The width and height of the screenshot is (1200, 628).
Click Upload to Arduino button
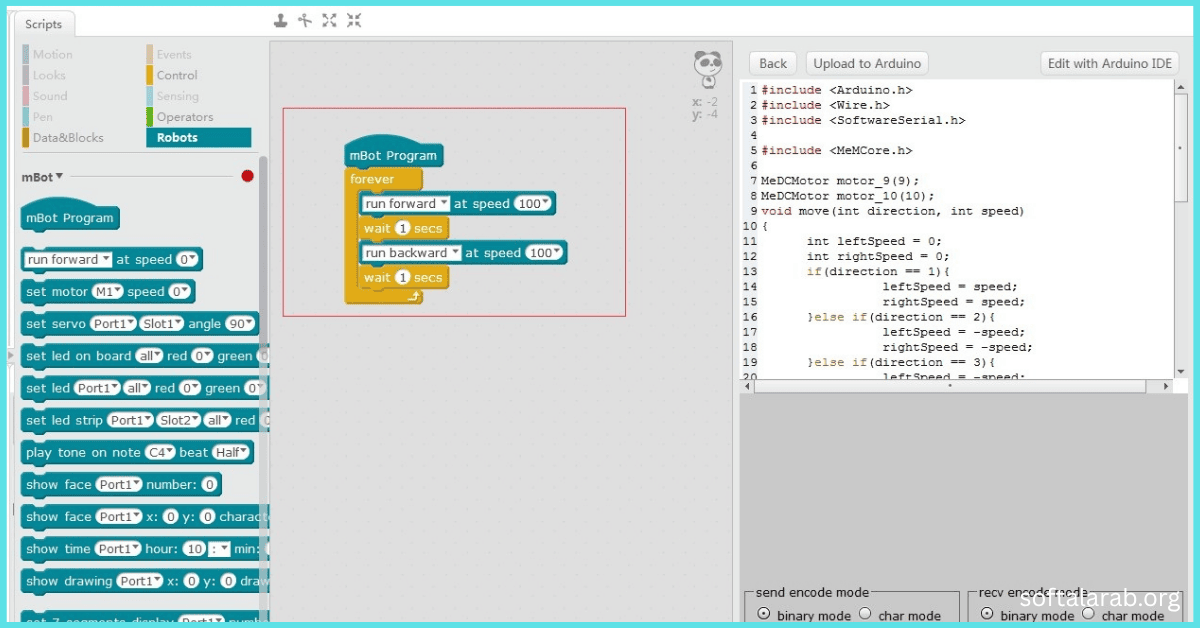[867, 63]
